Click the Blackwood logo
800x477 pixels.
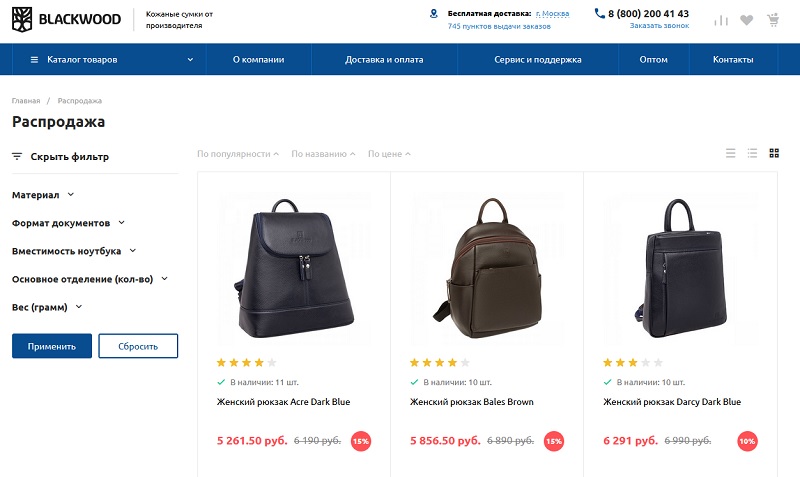[x=66, y=19]
